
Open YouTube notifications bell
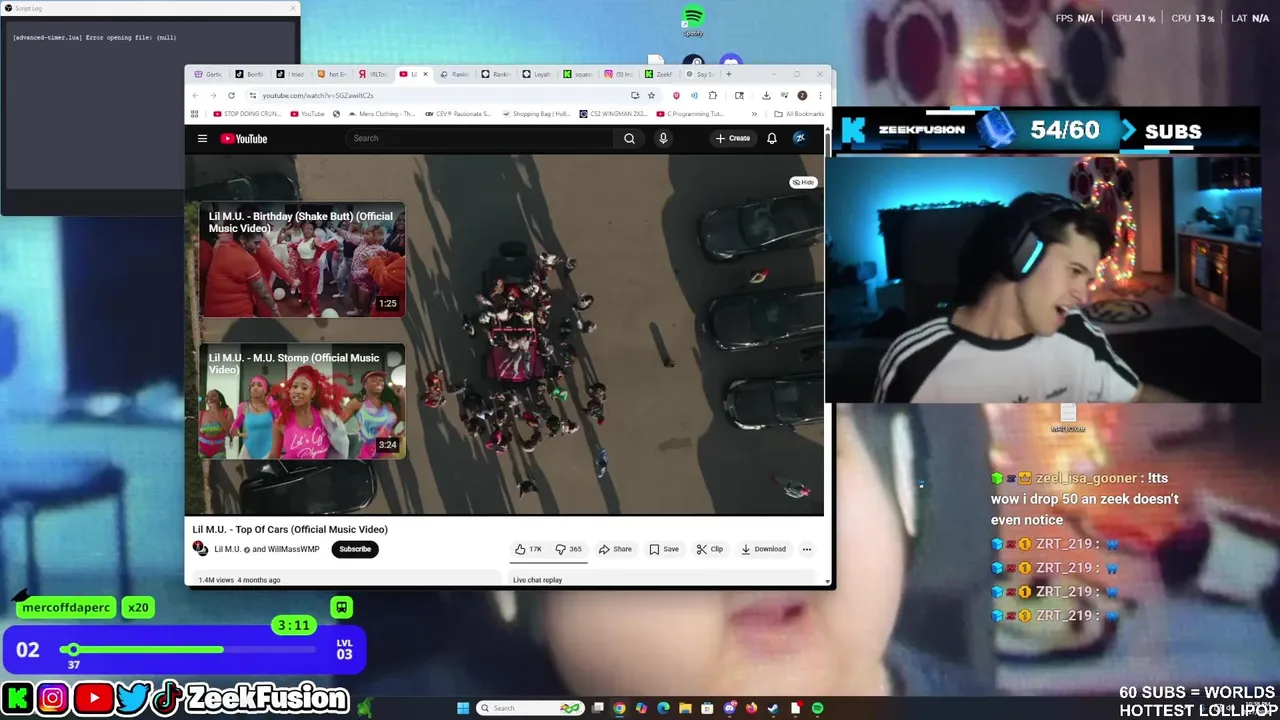(x=772, y=139)
